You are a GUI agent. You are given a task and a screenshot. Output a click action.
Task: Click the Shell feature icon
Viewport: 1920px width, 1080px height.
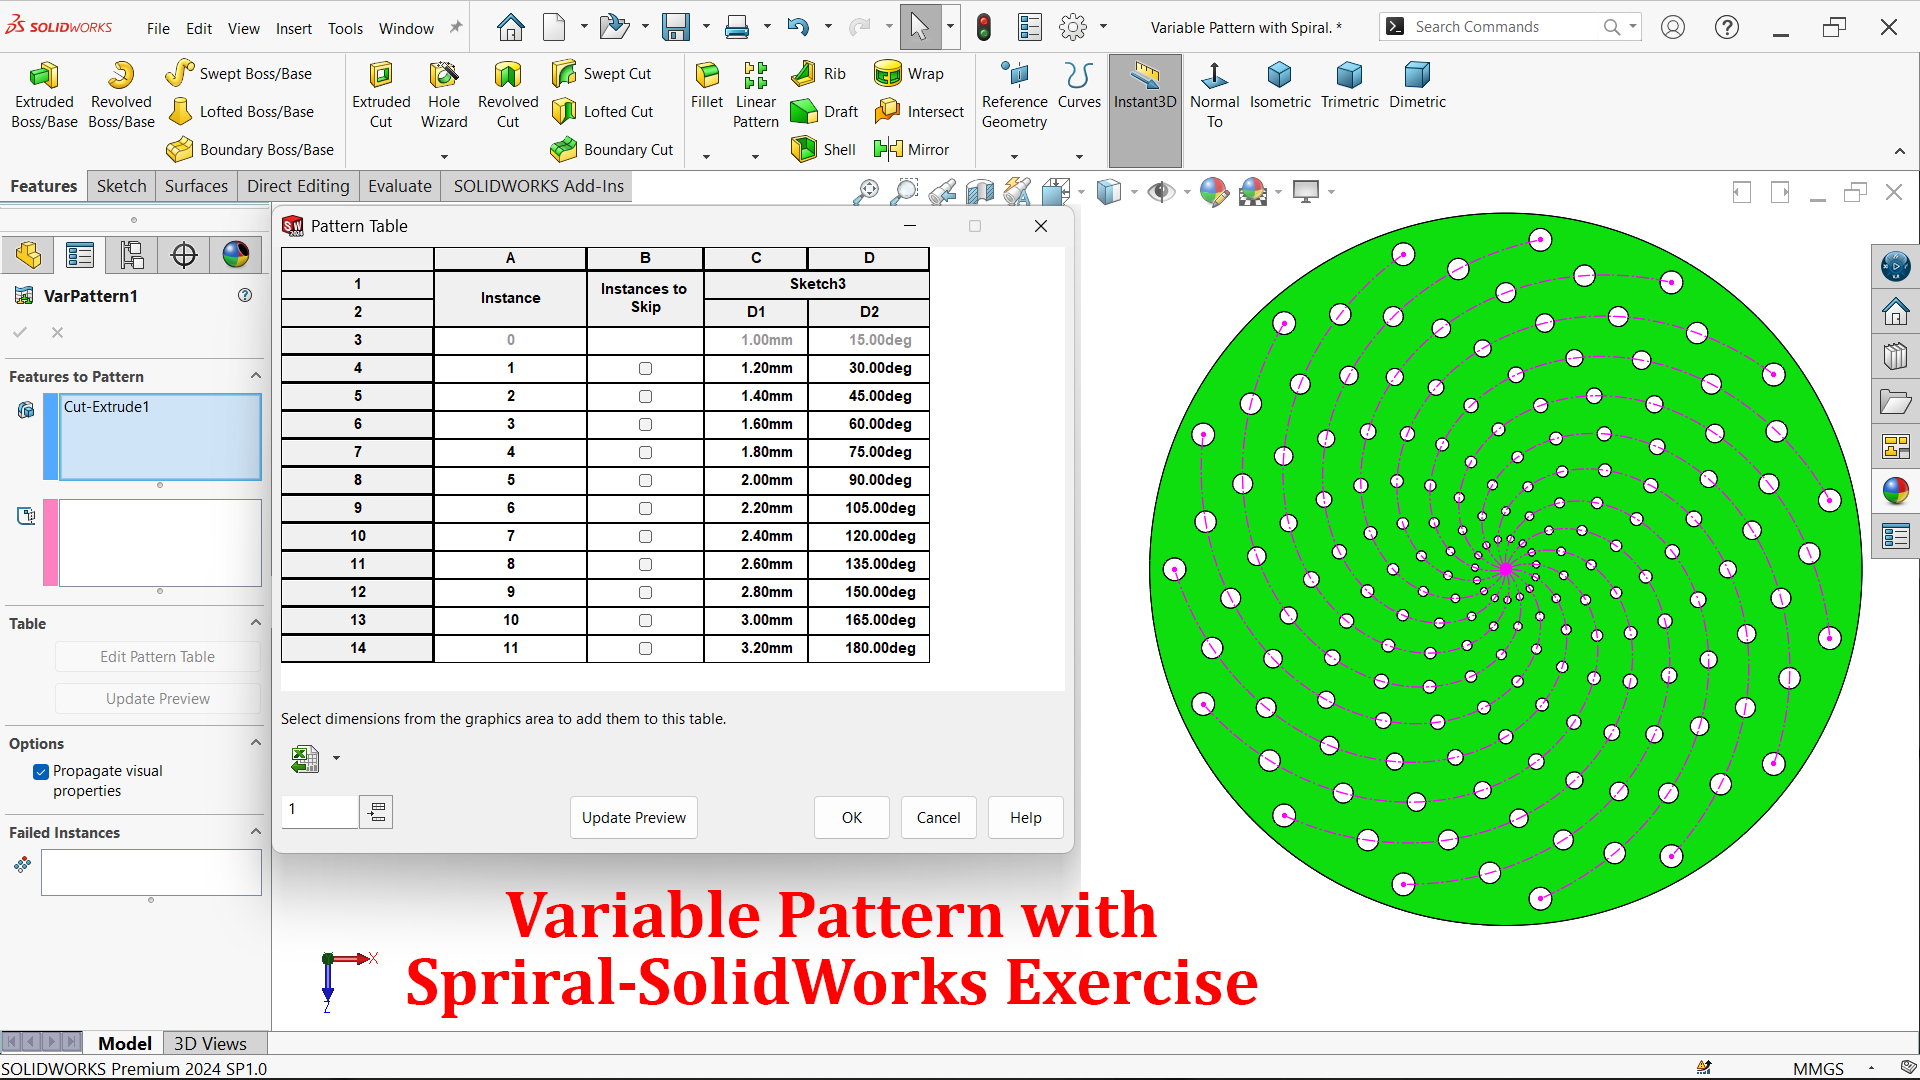tap(804, 149)
